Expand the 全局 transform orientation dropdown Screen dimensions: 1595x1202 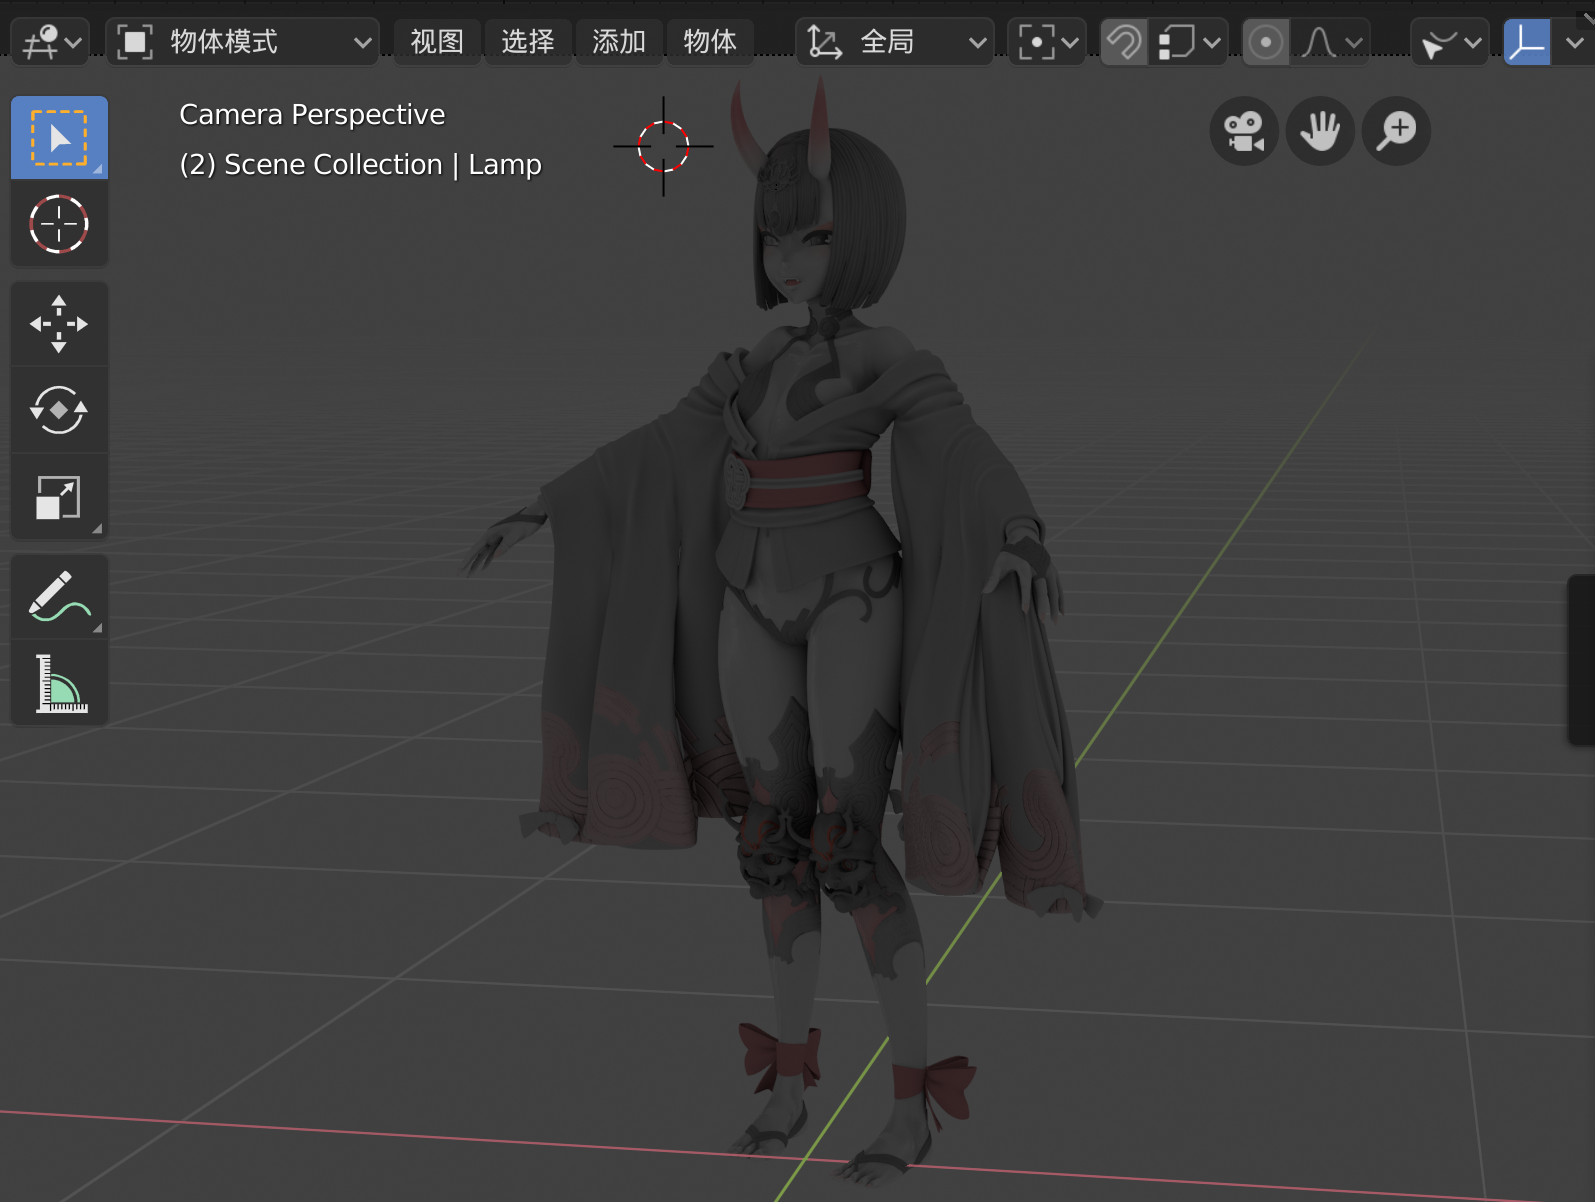(x=895, y=42)
